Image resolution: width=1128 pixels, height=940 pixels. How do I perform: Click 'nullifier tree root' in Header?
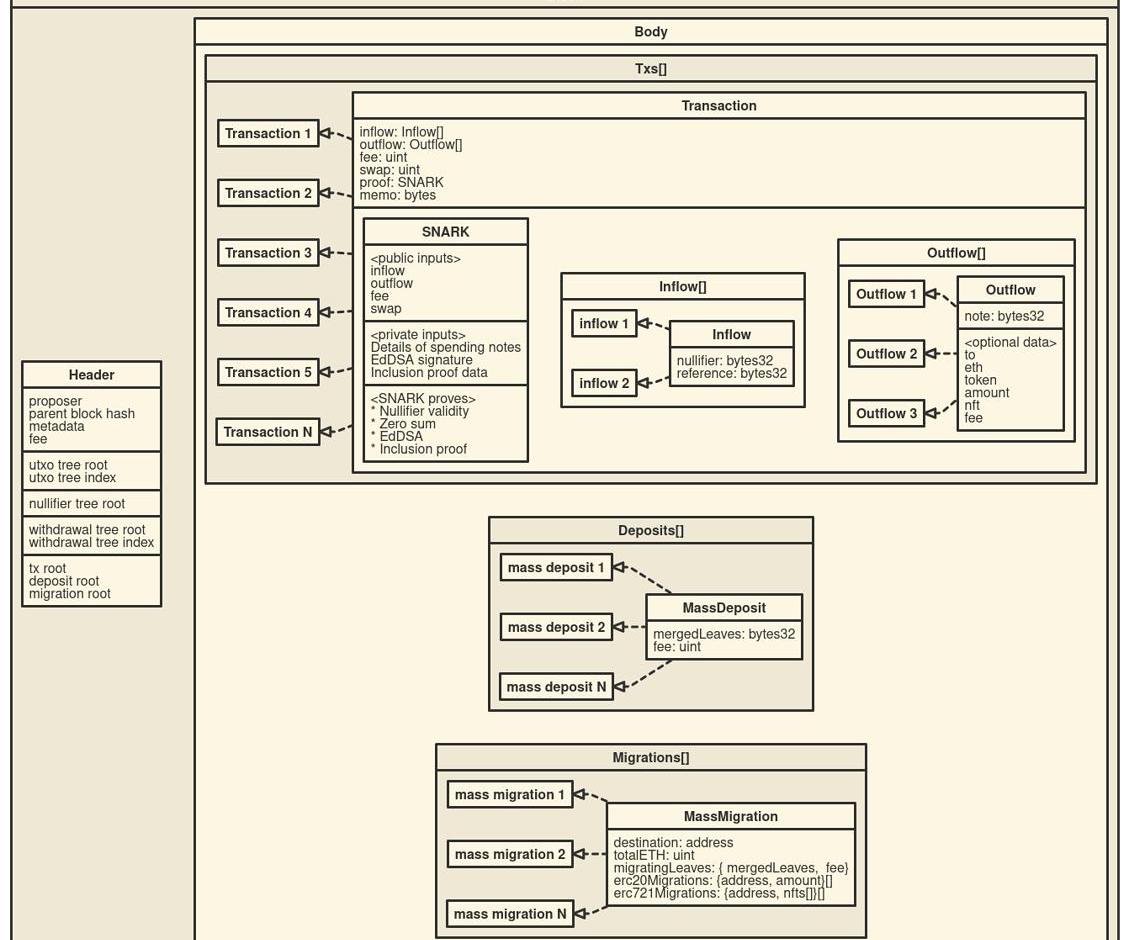[77, 503]
